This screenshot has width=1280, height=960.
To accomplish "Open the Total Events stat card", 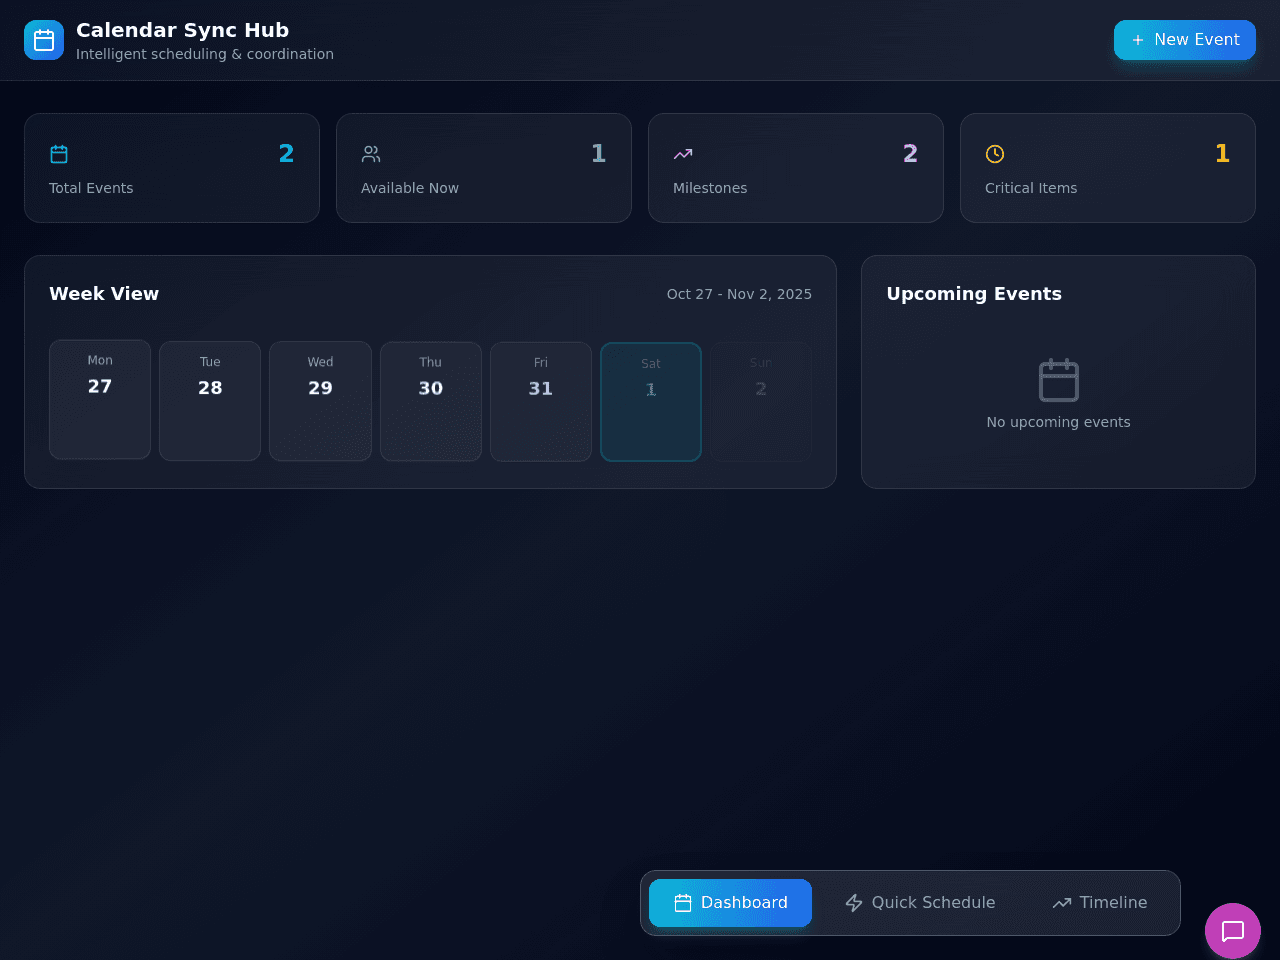I will point(172,168).
